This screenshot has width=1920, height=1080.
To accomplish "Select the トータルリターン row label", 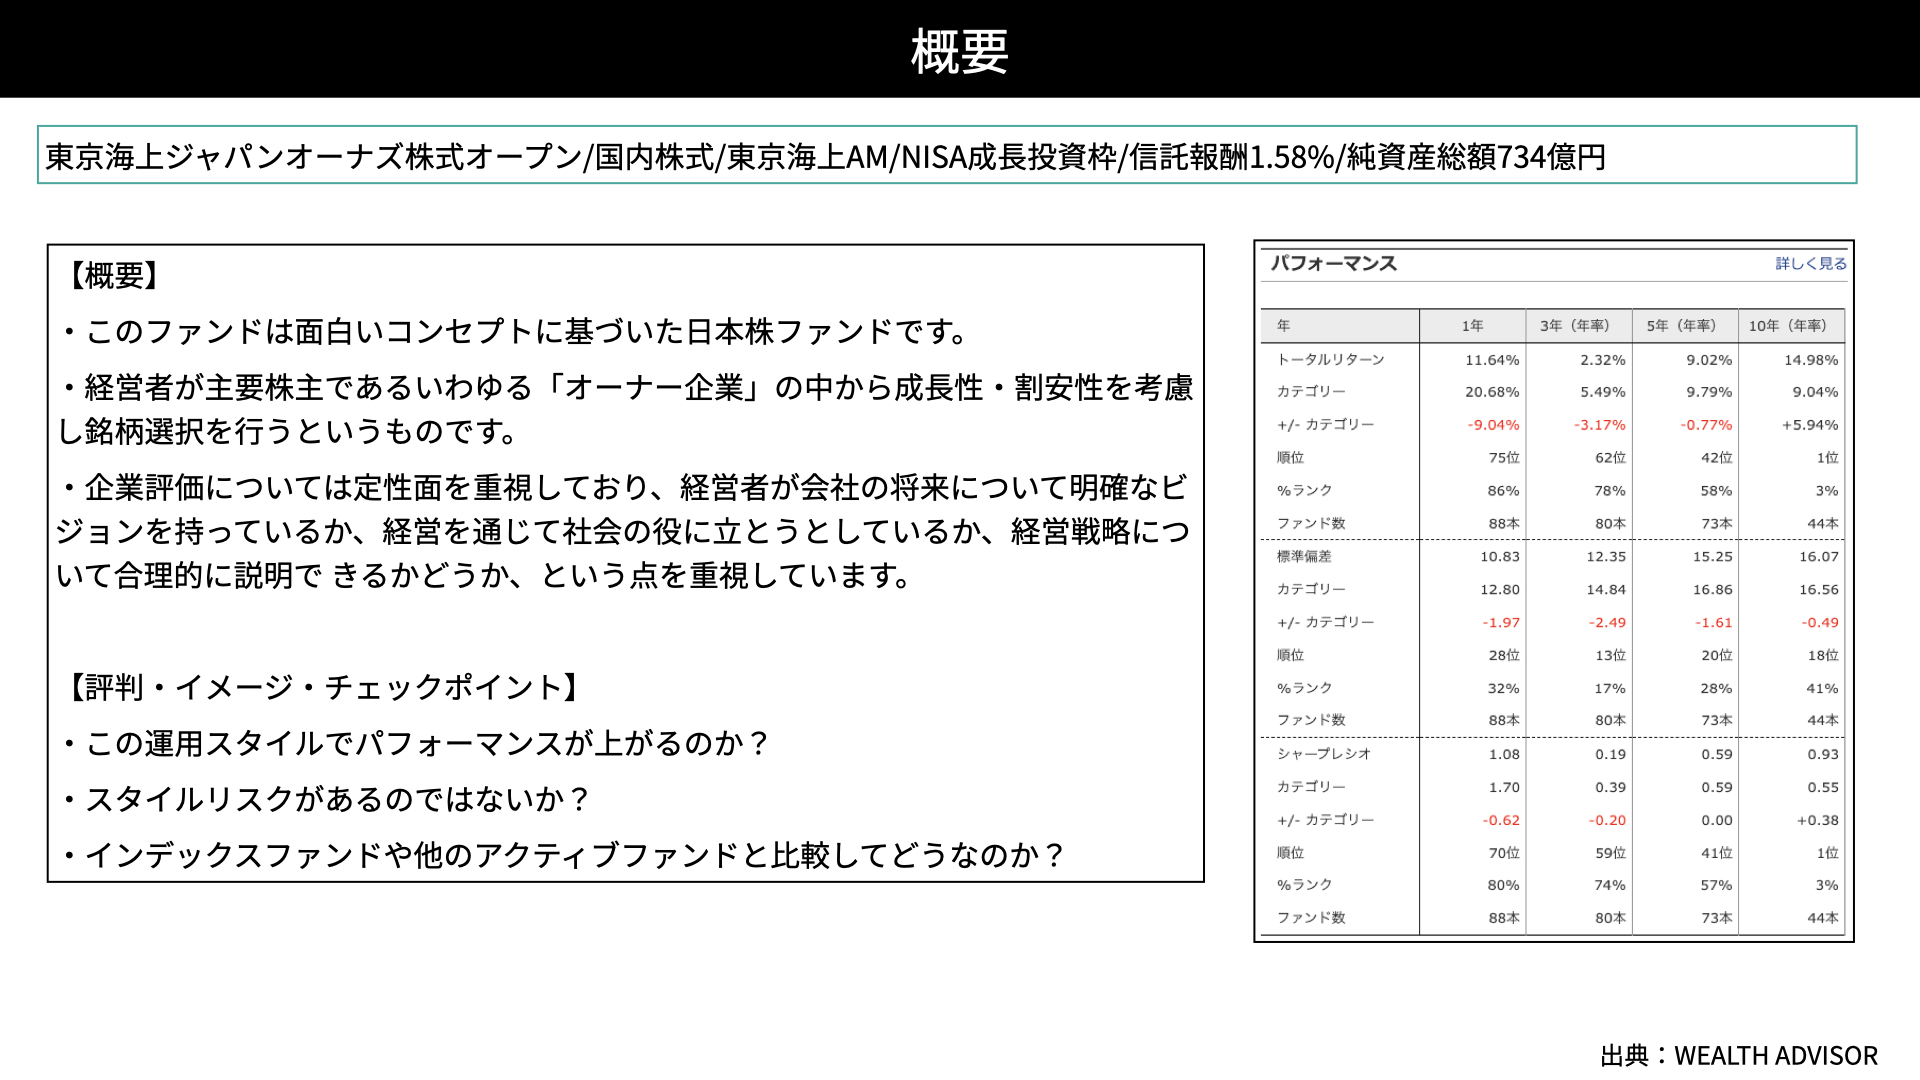I will [x=1331, y=359].
